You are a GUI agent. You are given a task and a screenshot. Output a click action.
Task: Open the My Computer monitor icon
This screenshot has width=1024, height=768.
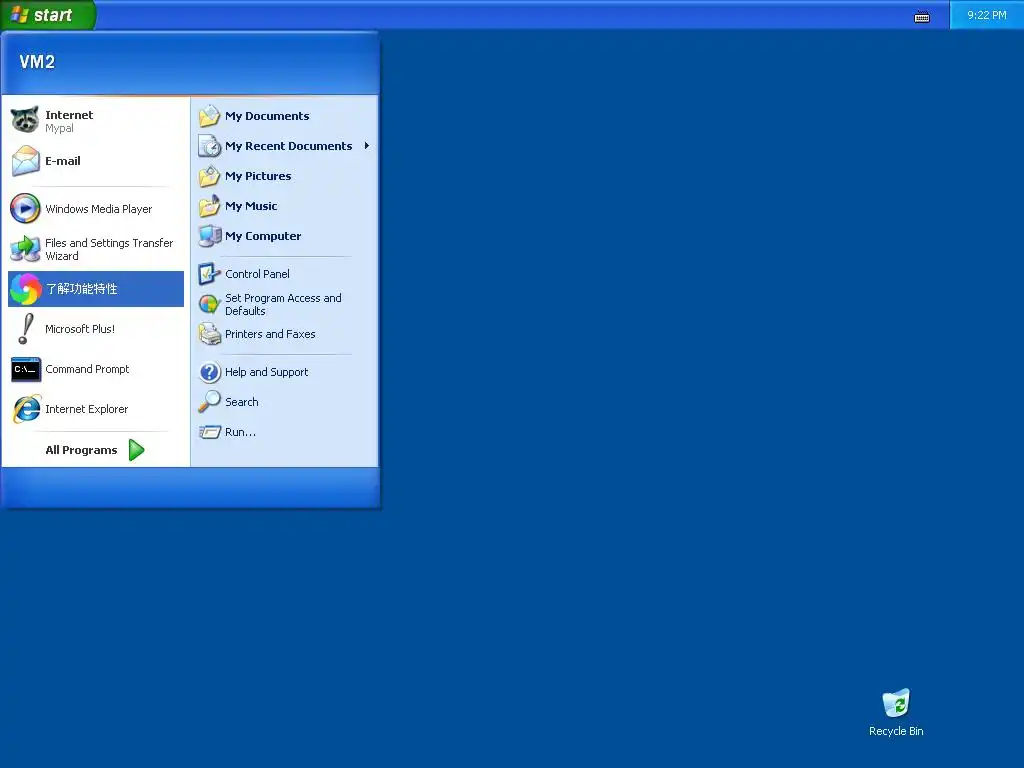coord(209,236)
